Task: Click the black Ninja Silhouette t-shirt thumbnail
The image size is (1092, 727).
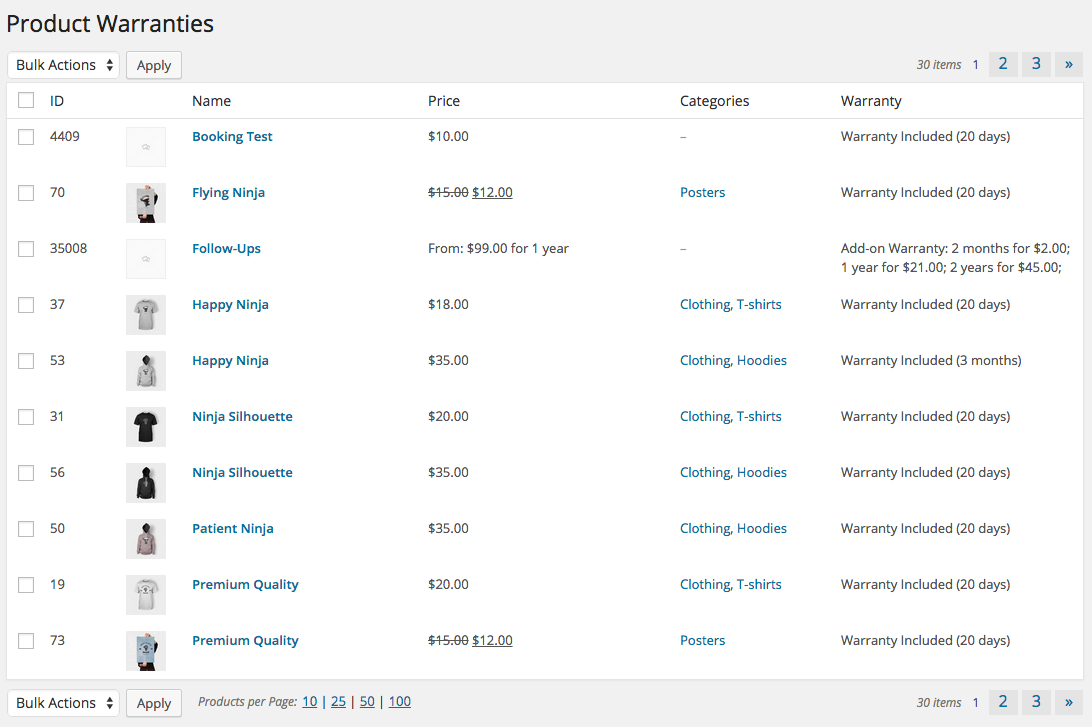Action: 145,427
